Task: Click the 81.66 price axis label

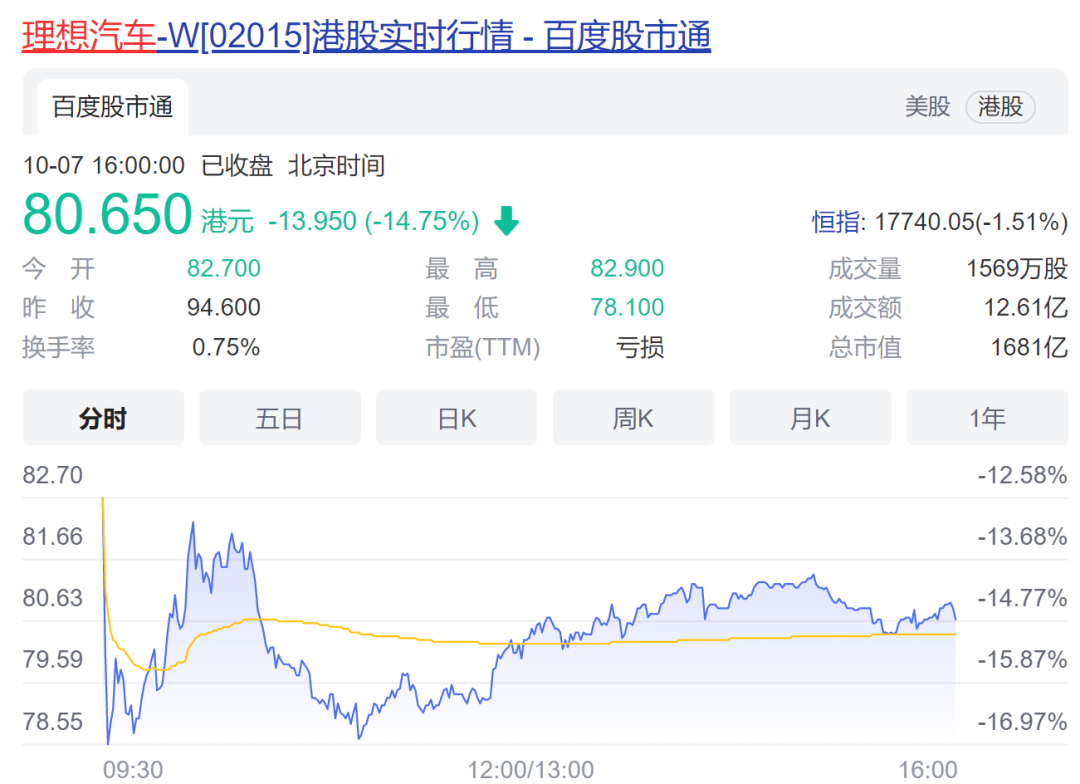Action: pos(52,536)
